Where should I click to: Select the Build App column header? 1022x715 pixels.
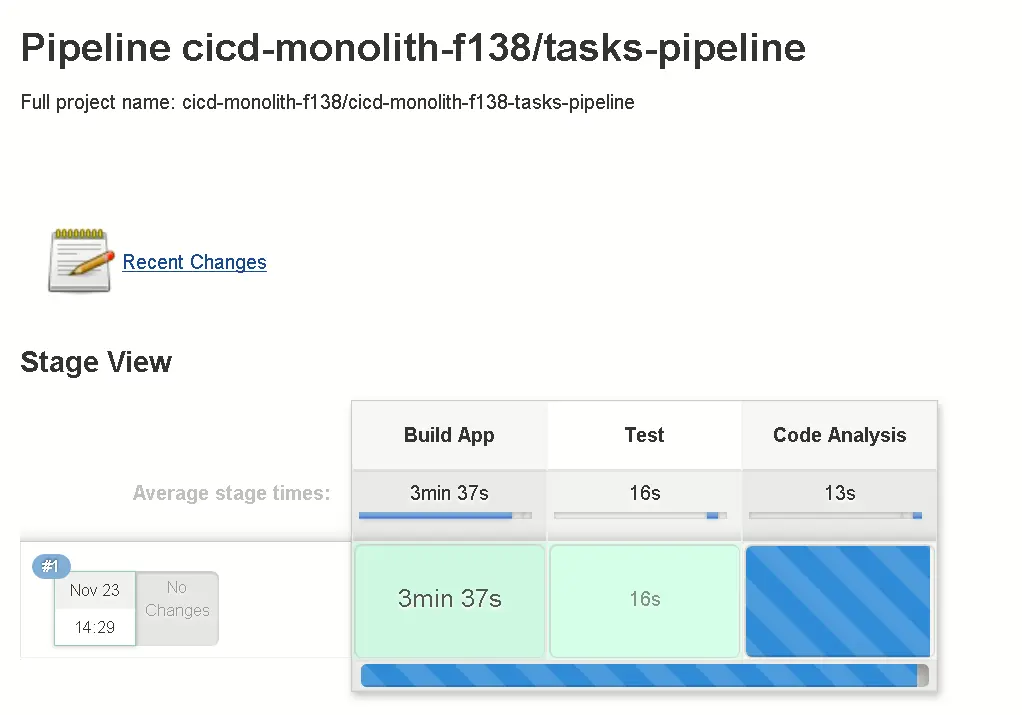(449, 435)
